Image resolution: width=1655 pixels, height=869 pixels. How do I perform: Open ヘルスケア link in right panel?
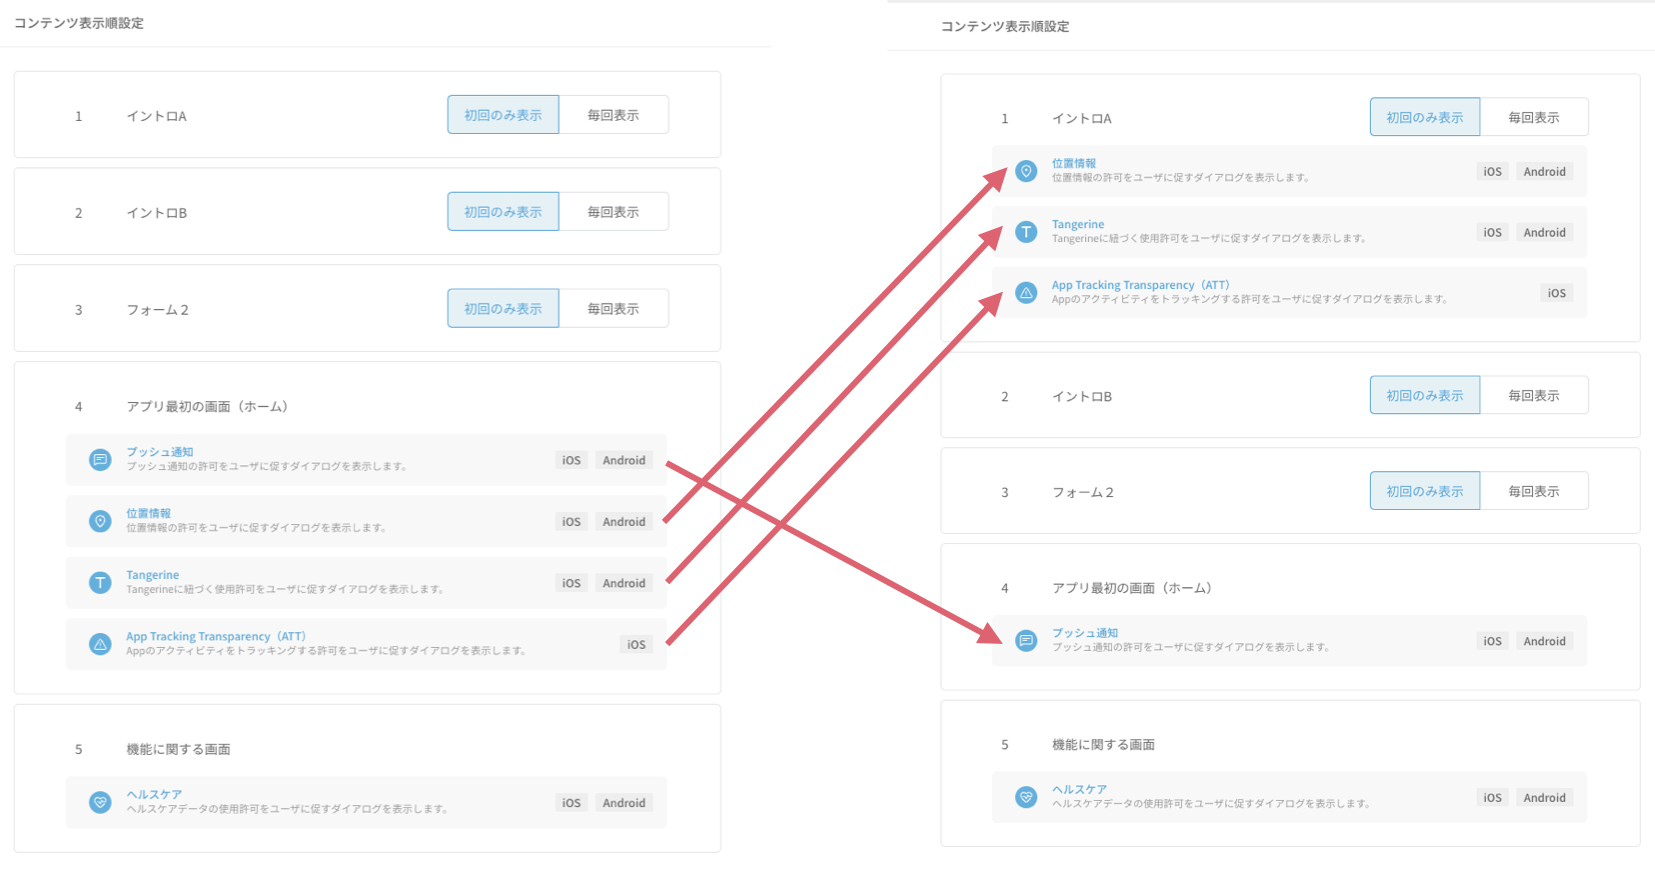tap(1080, 789)
